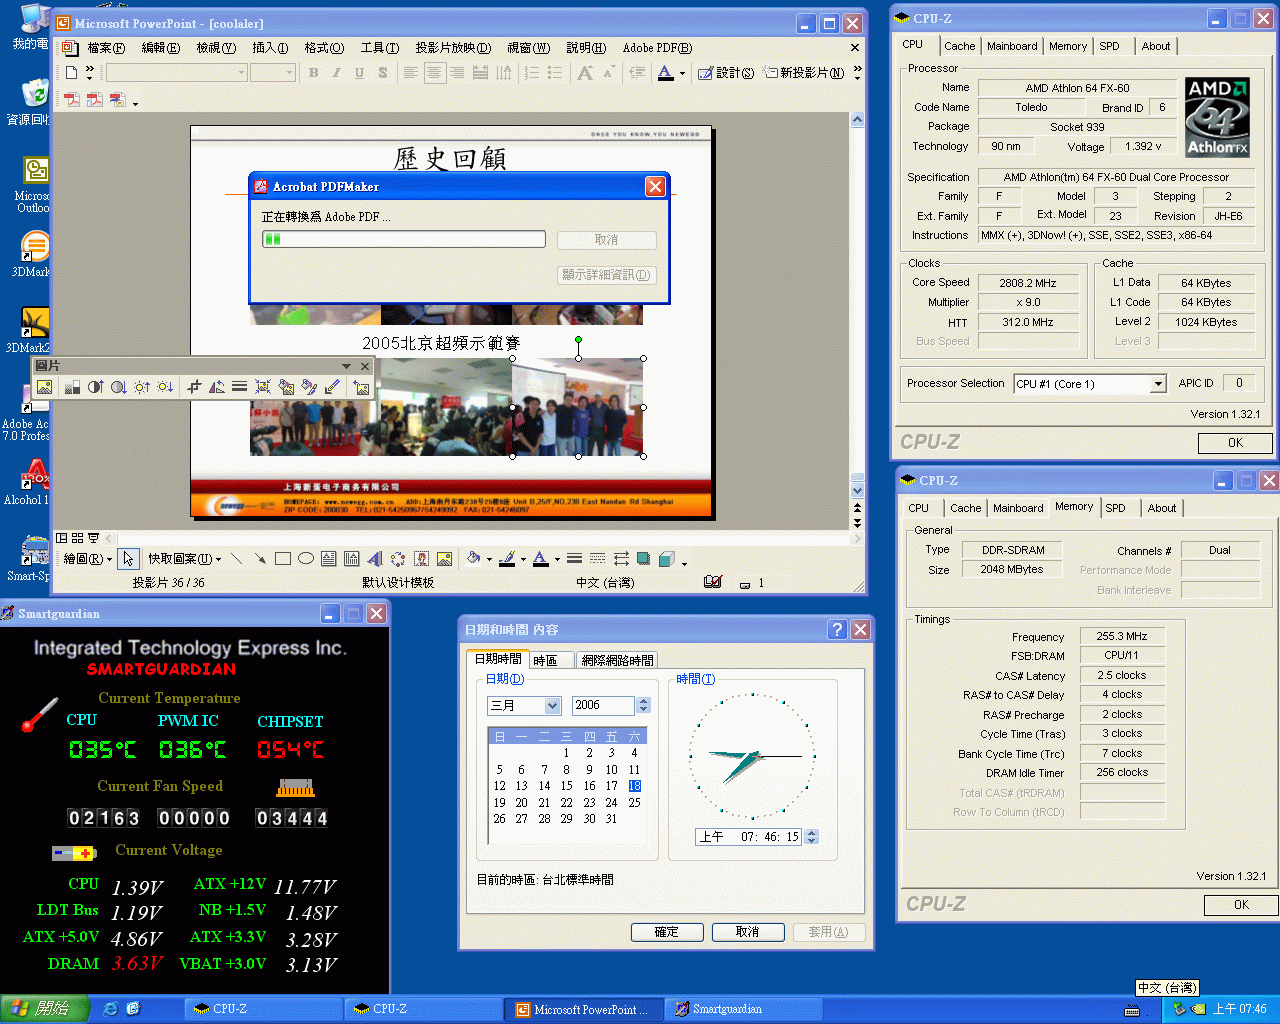Image resolution: width=1280 pixels, height=1024 pixels.
Task: Open the font name combo box
Action: [x=176, y=72]
